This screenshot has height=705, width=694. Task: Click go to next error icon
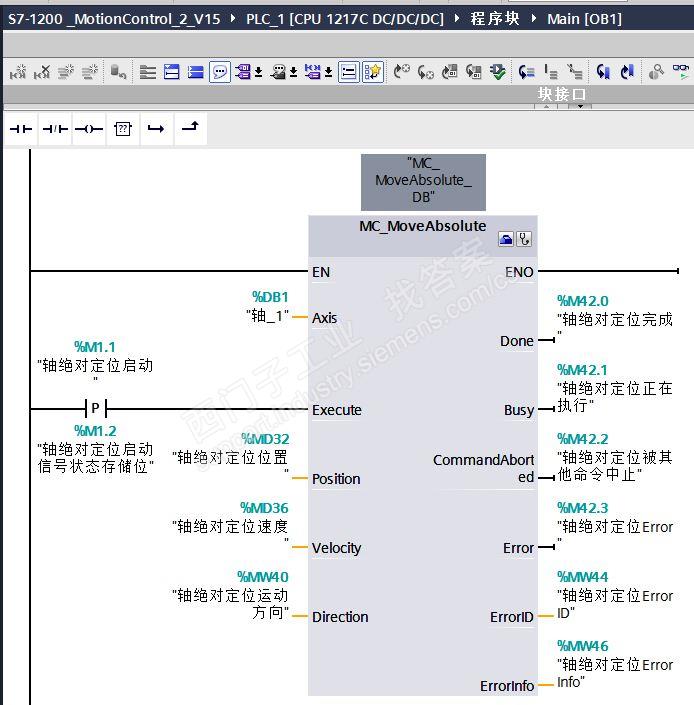401,72
